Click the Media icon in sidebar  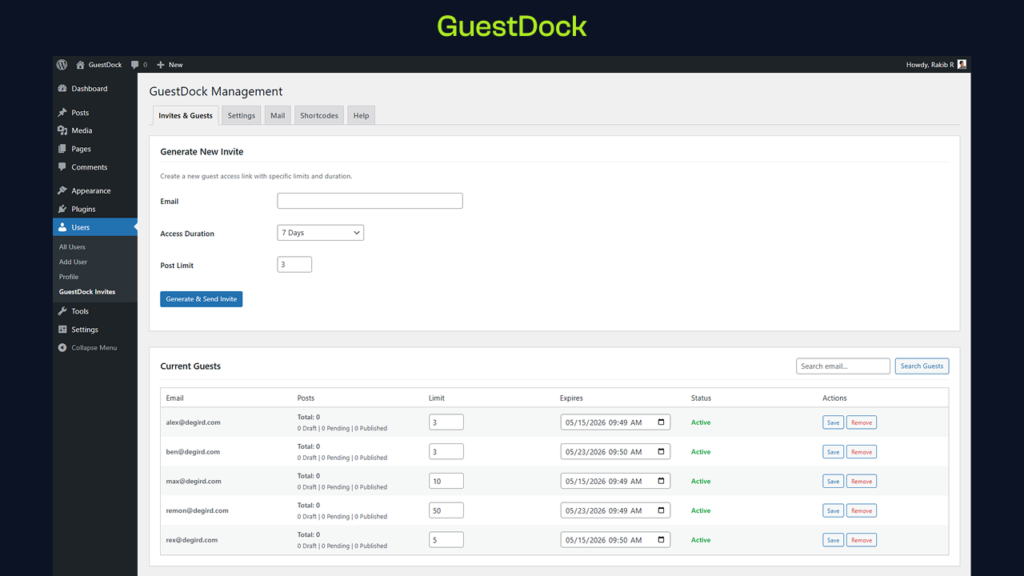coord(62,131)
